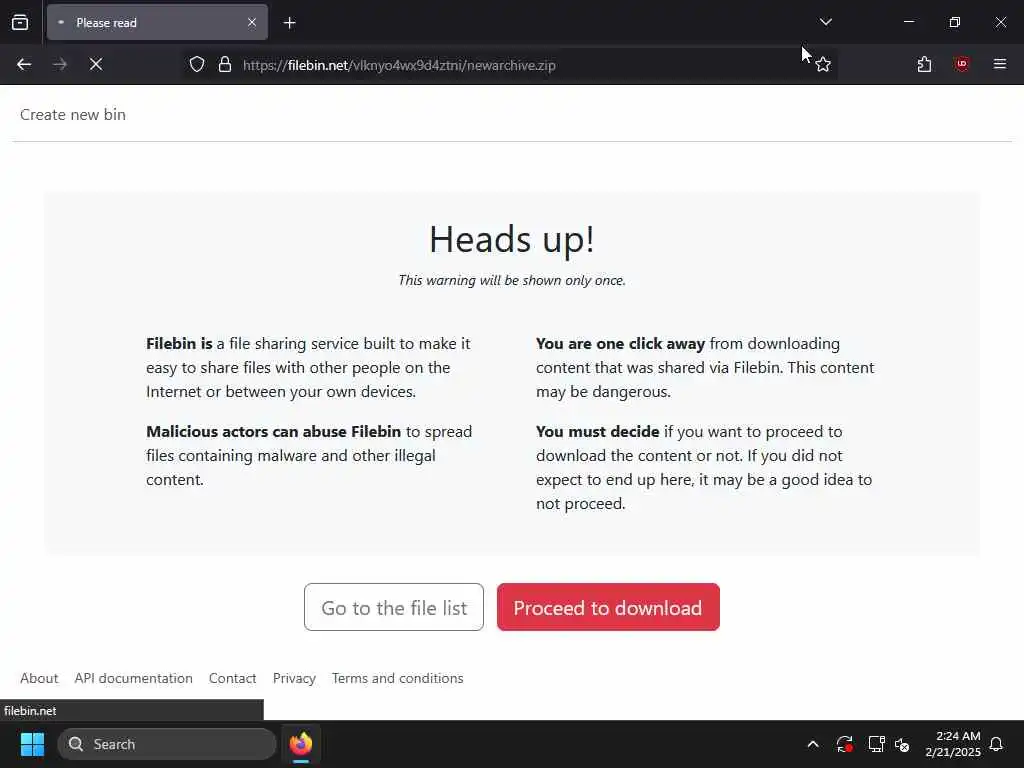Screen dimensions: 1024x768
Task: Open the Privacy footer link
Action: pyautogui.click(x=294, y=678)
